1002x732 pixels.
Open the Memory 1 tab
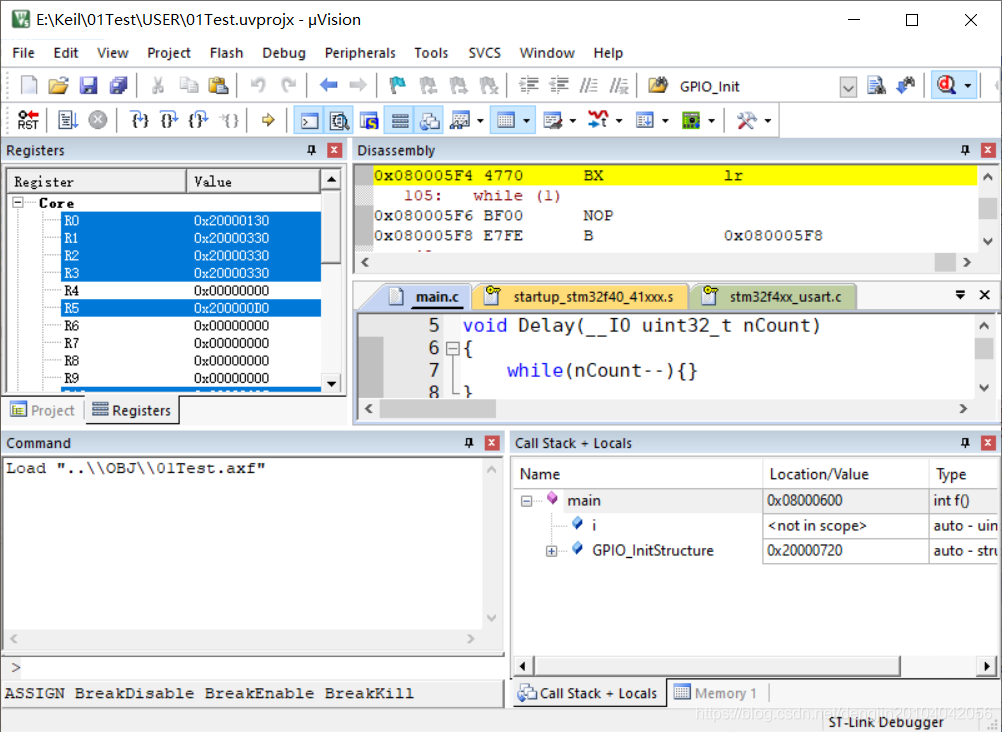click(x=716, y=694)
